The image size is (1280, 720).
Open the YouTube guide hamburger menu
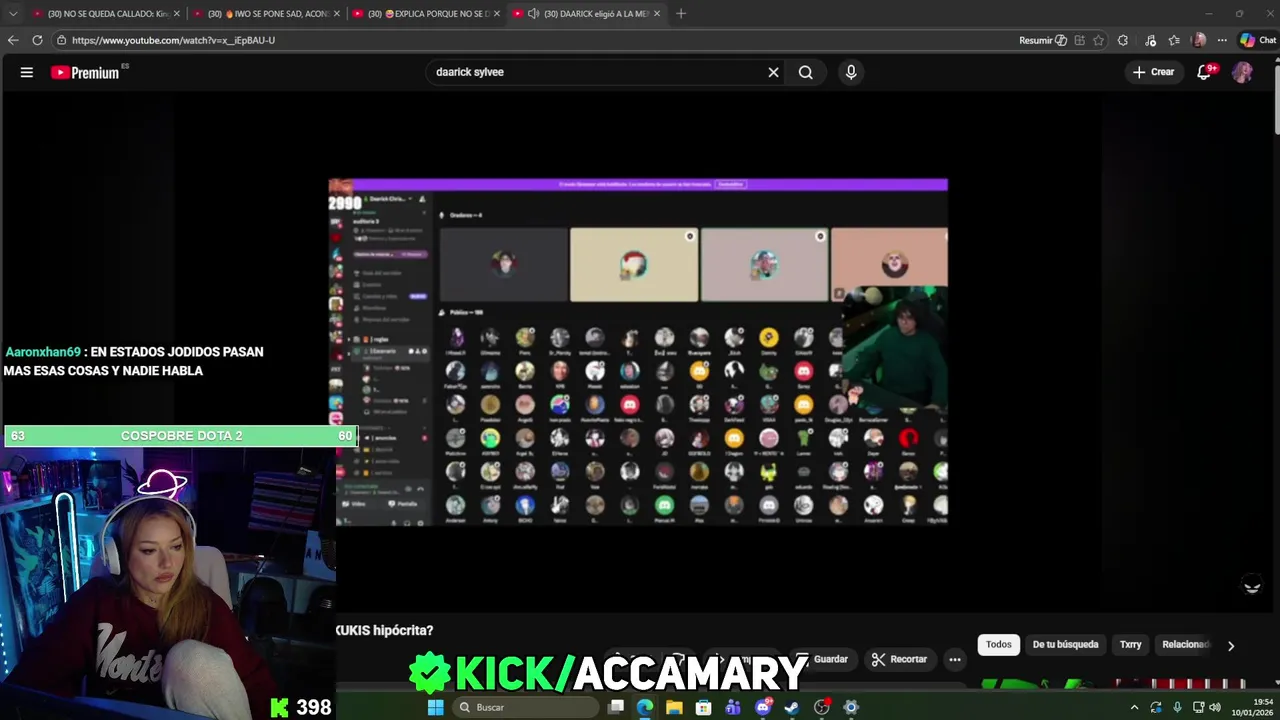(27, 72)
